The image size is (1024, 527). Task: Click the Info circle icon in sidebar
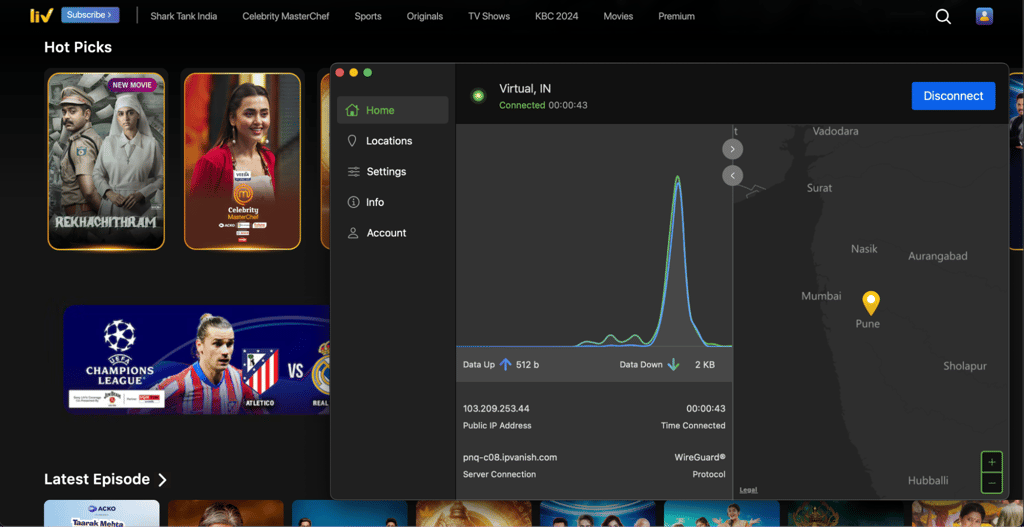pyautogui.click(x=353, y=202)
